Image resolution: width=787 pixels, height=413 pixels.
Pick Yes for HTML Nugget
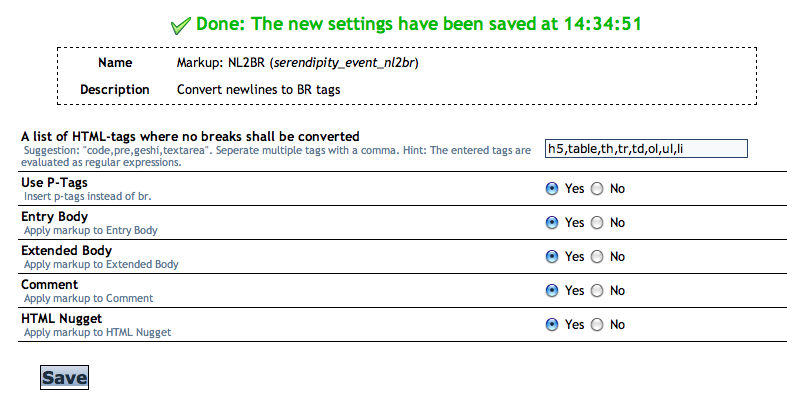point(552,324)
